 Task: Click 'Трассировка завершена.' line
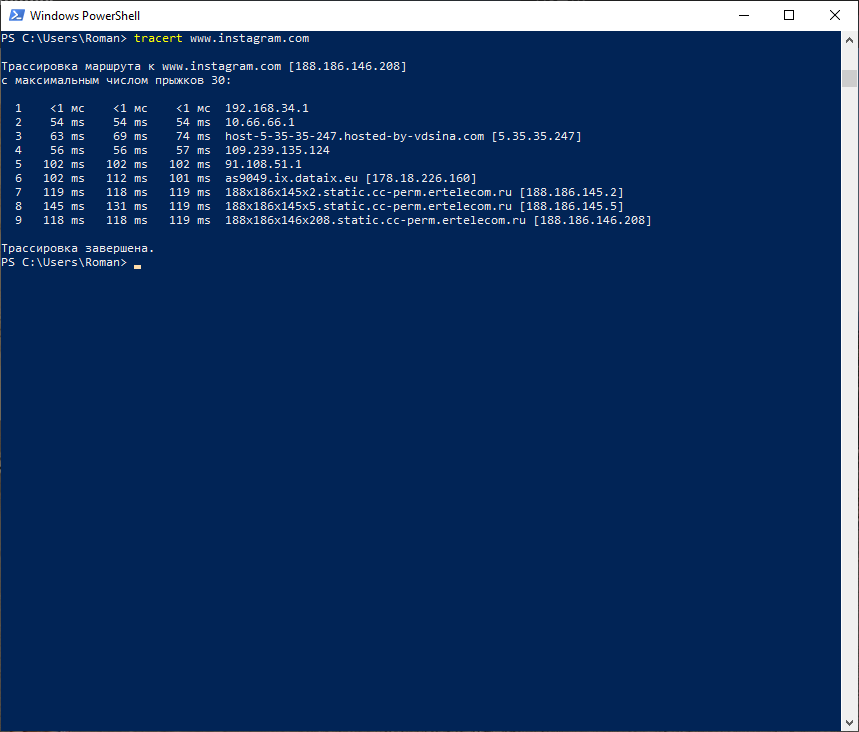coord(78,248)
